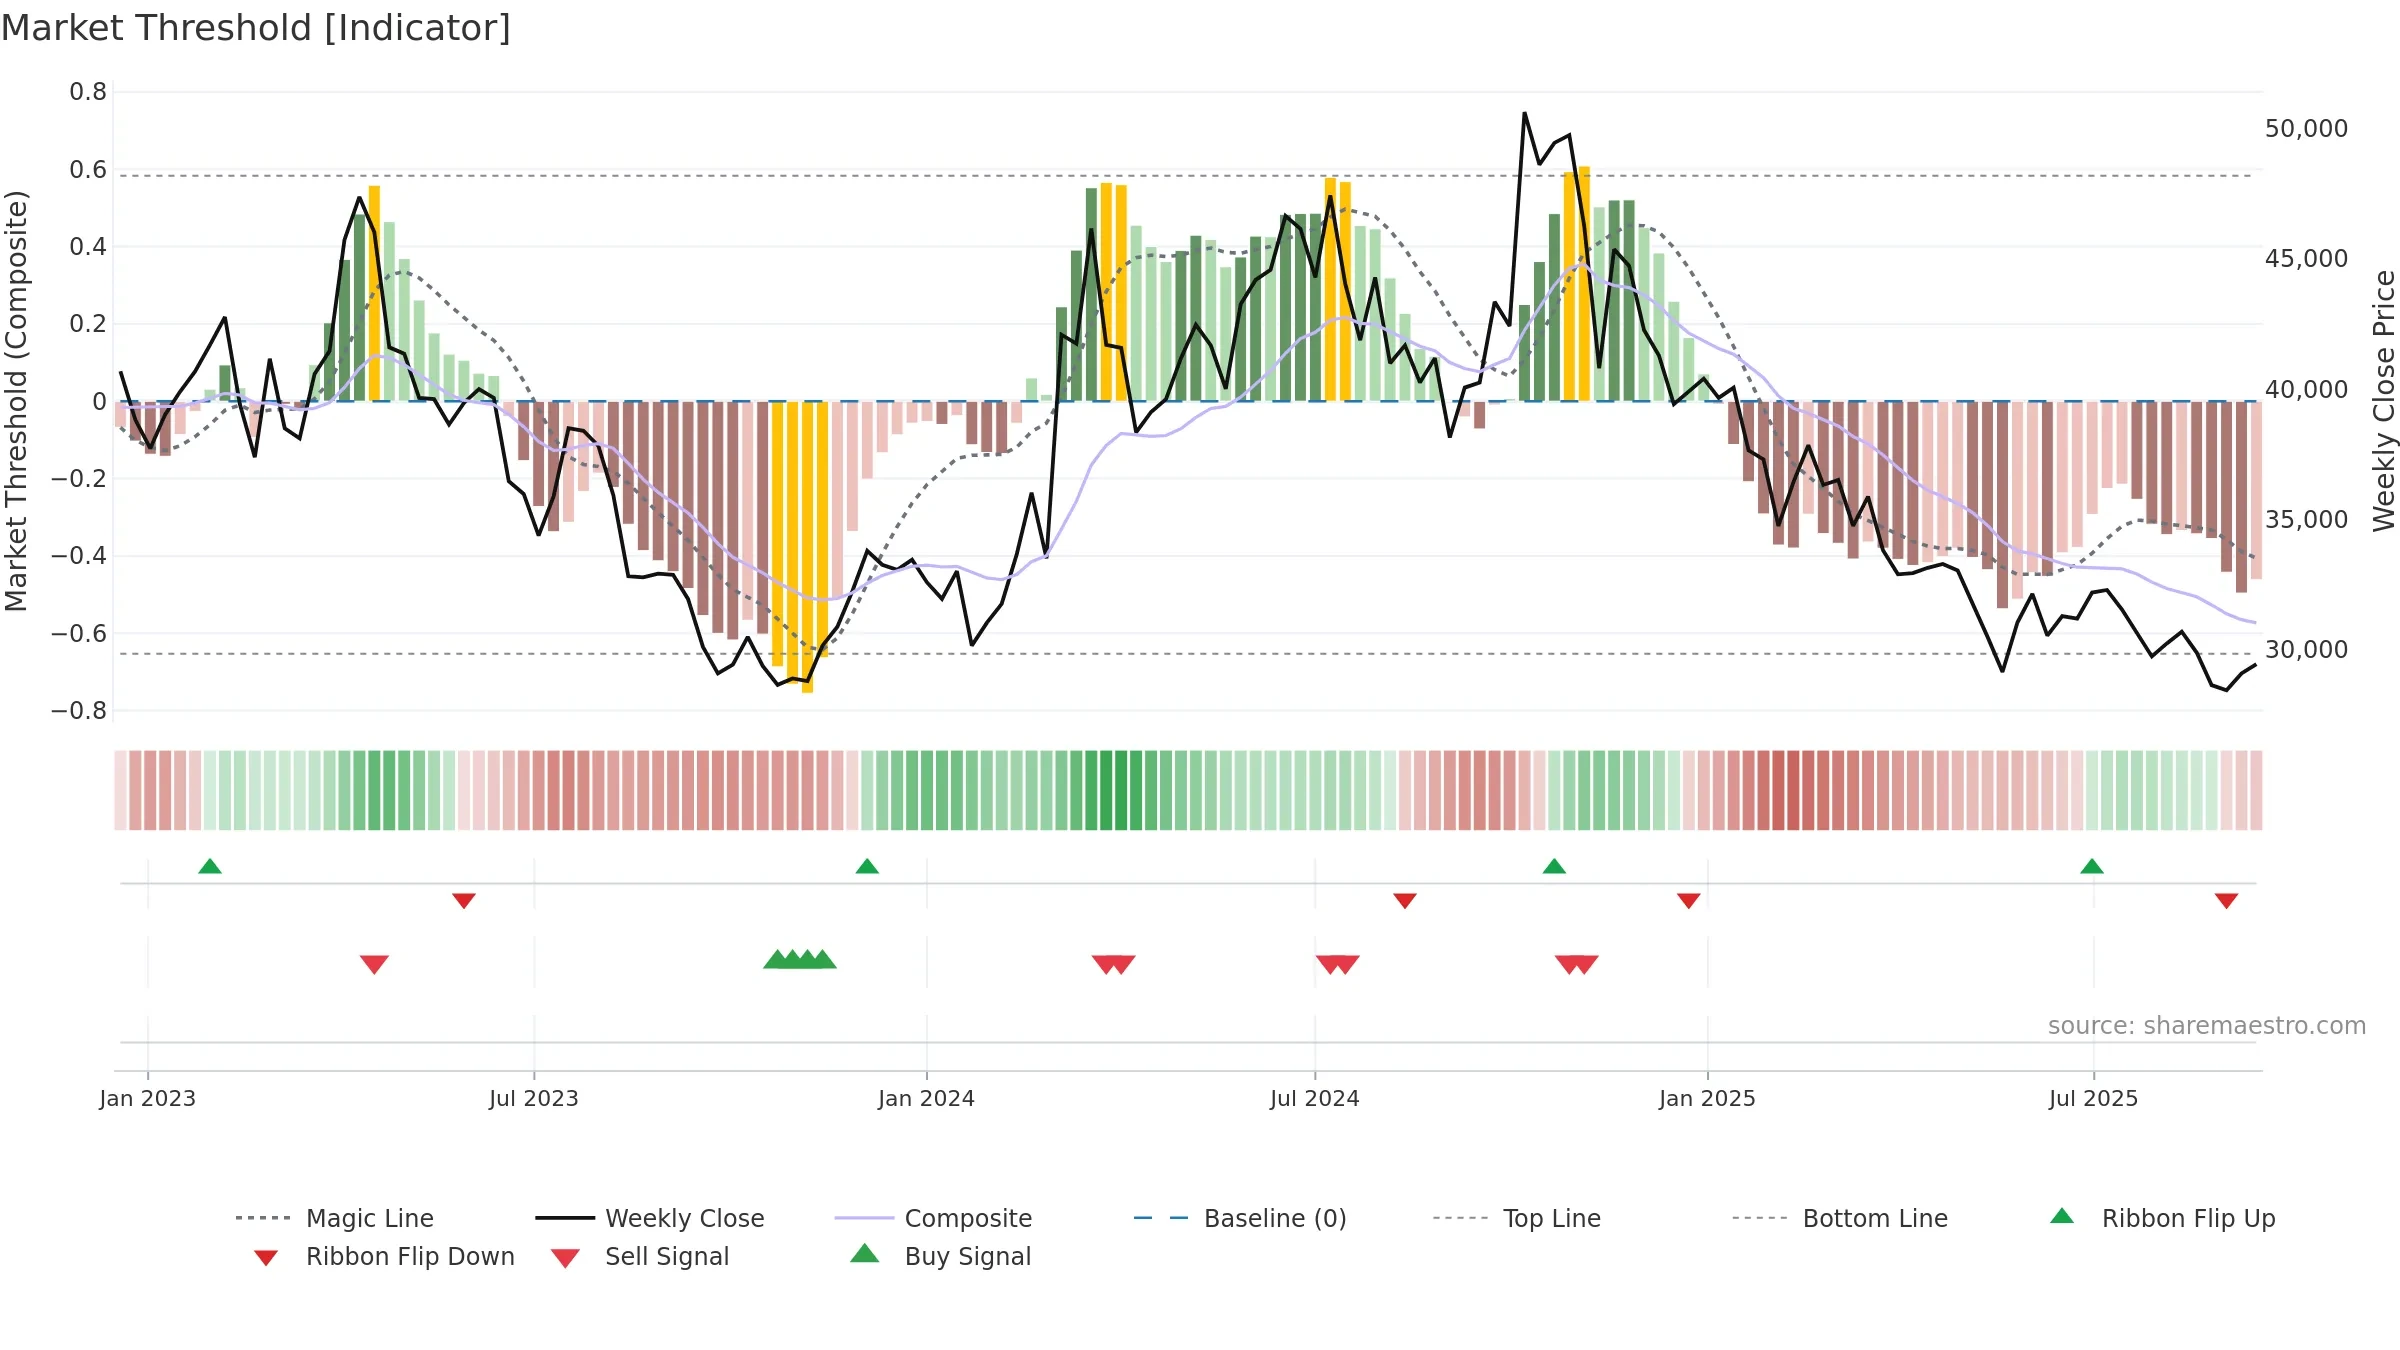Click the 40,000 price axis tick
This screenshot has height=1350, width=2400.
(x=2306, y=389)
